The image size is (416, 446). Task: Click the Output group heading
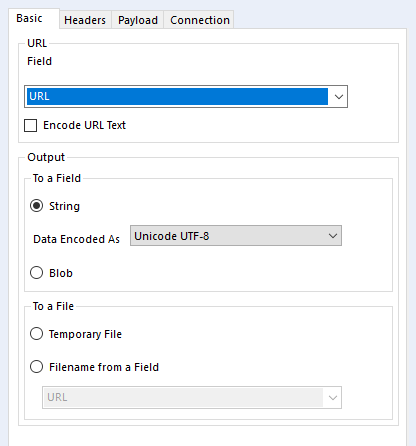(46, 157)
